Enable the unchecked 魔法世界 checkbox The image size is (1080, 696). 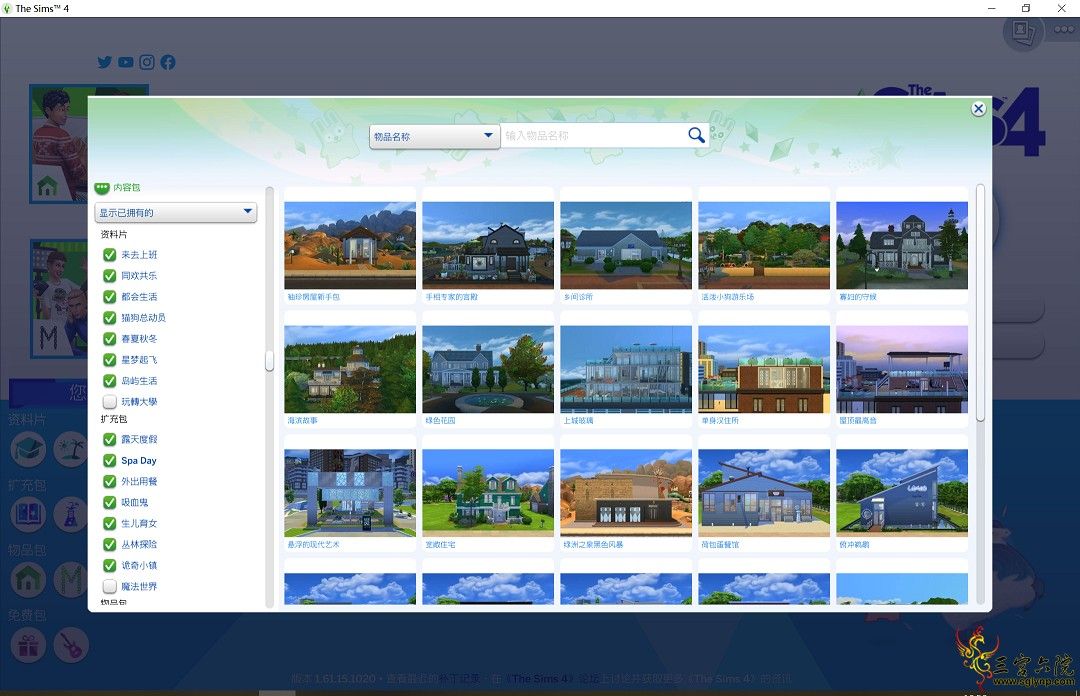pyautogui.click(x=110, y=586)
